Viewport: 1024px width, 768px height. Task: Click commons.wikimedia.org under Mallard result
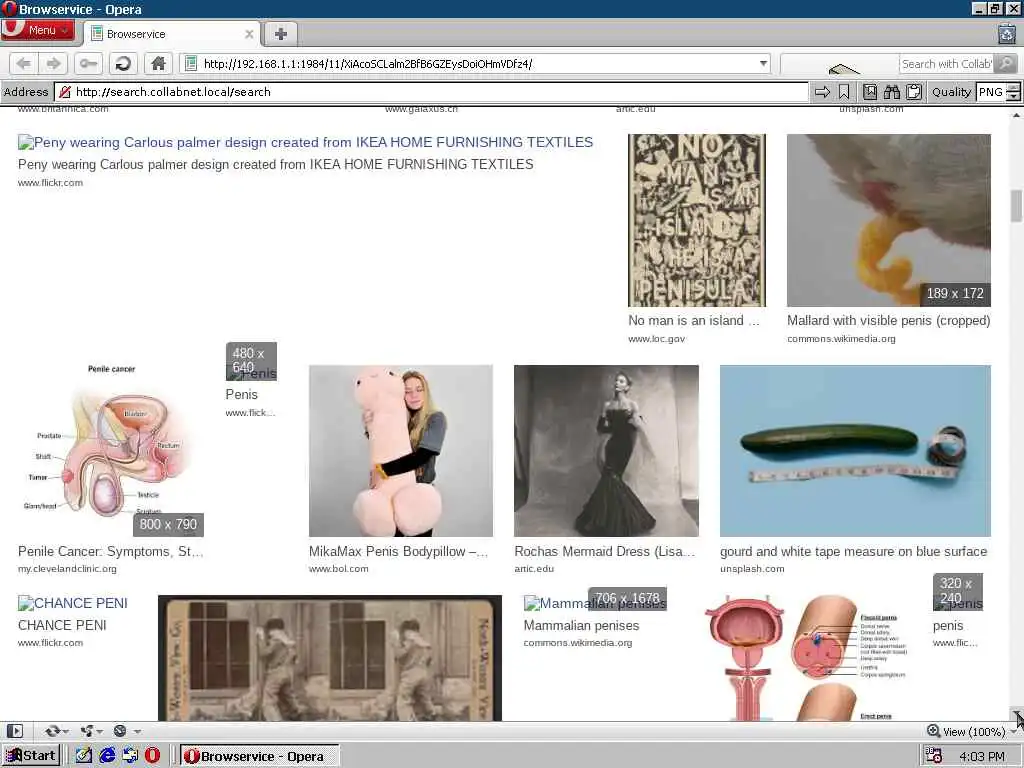841,339
